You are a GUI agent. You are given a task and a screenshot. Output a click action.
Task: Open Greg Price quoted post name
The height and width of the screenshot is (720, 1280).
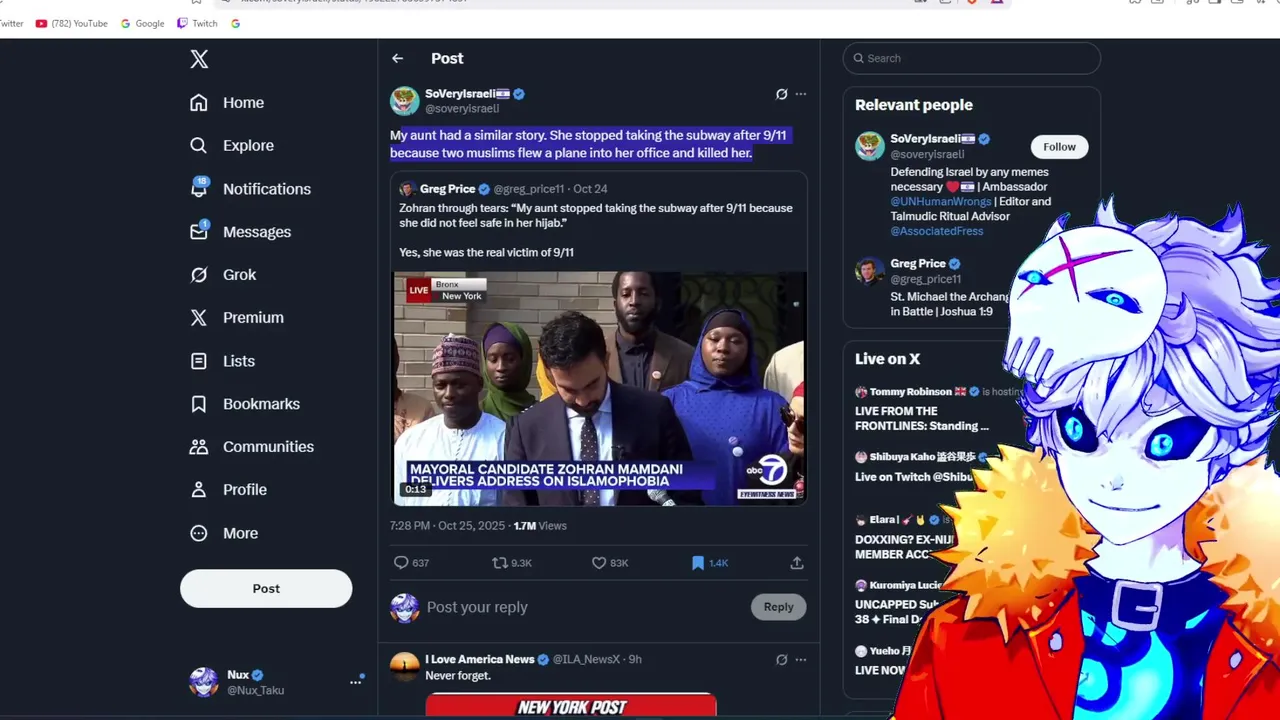447,189
